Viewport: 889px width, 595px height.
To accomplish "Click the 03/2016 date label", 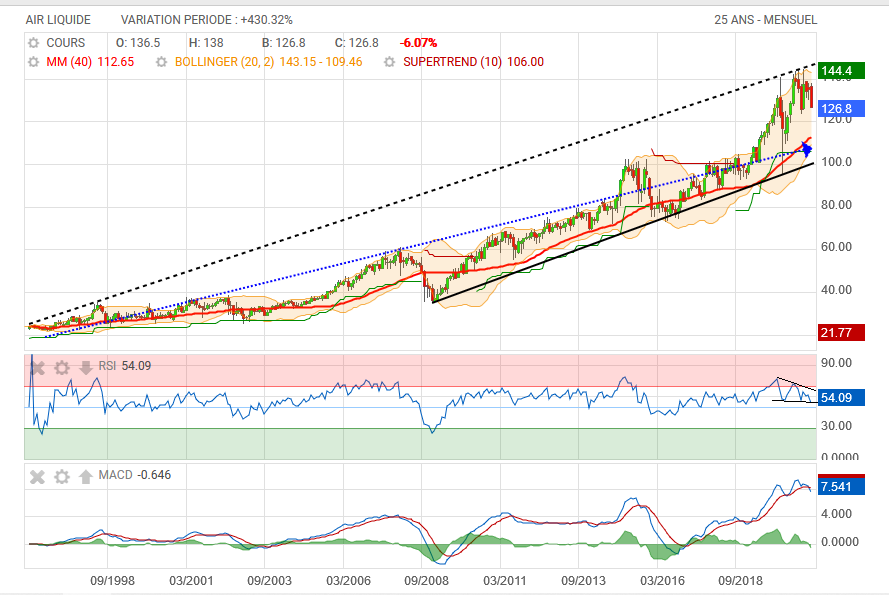I will click(662, 581).
